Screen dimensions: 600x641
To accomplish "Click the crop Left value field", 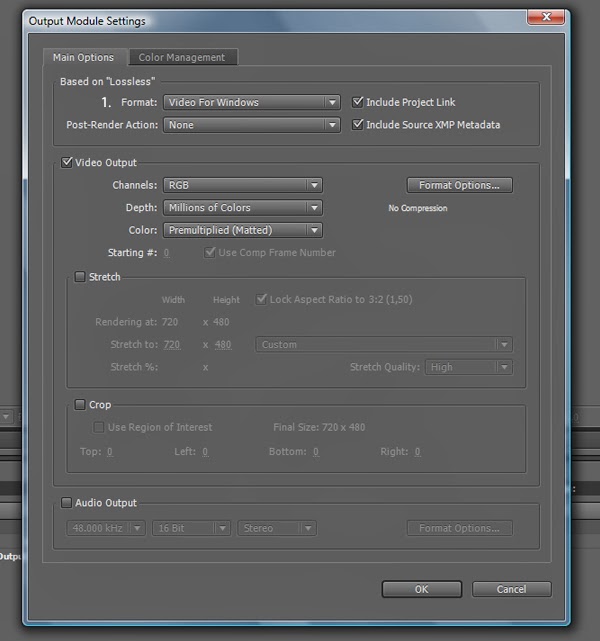I will point(205,452).
